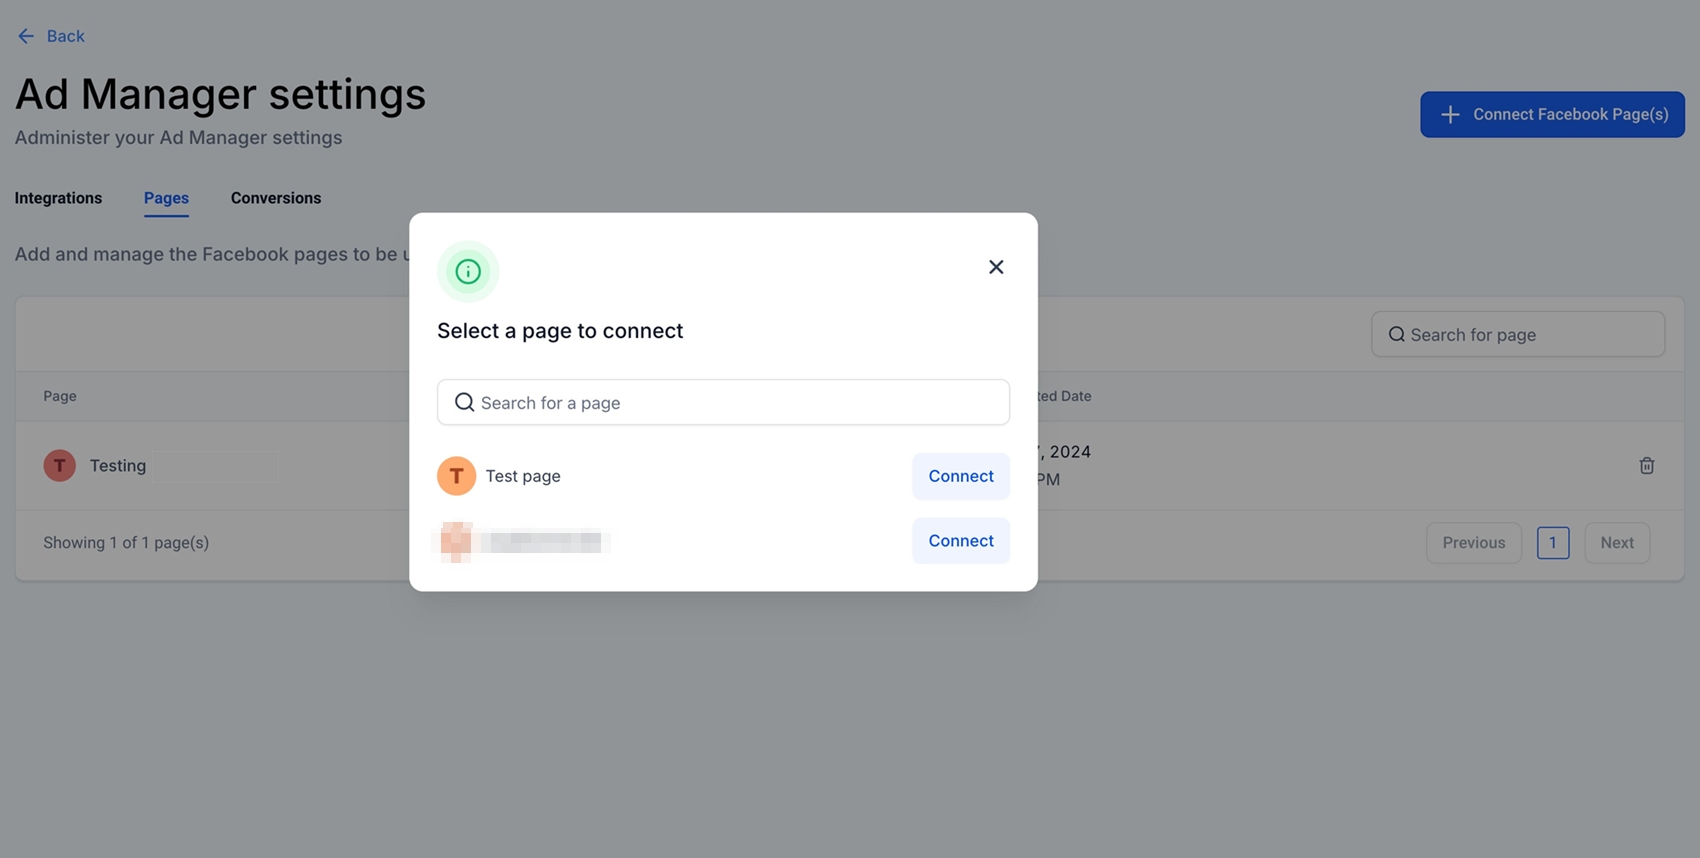Image resolution: width=1700 pixels, height=858 pixels.
Task: Click the Connect Facebook Page(s) button
Action: click(1552, 115)
